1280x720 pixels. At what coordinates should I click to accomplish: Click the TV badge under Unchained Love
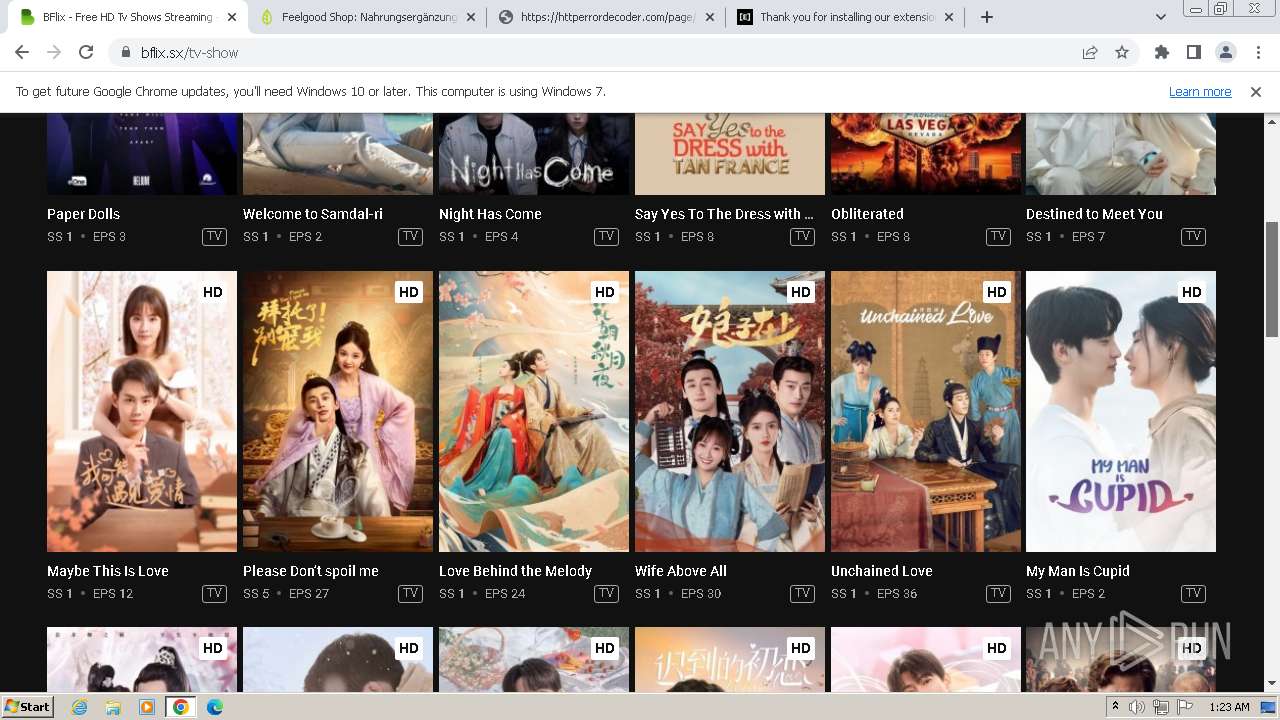click(x=998, y=594)
